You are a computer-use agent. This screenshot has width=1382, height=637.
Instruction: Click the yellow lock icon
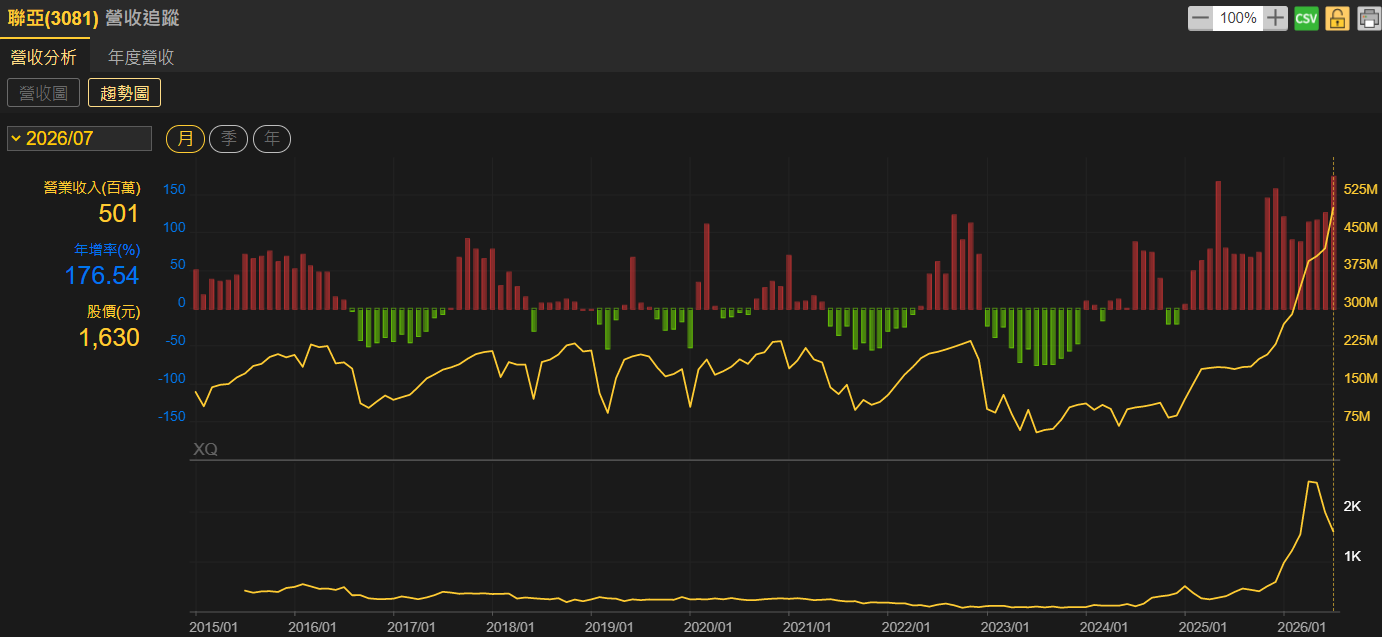coord(1338,18)
